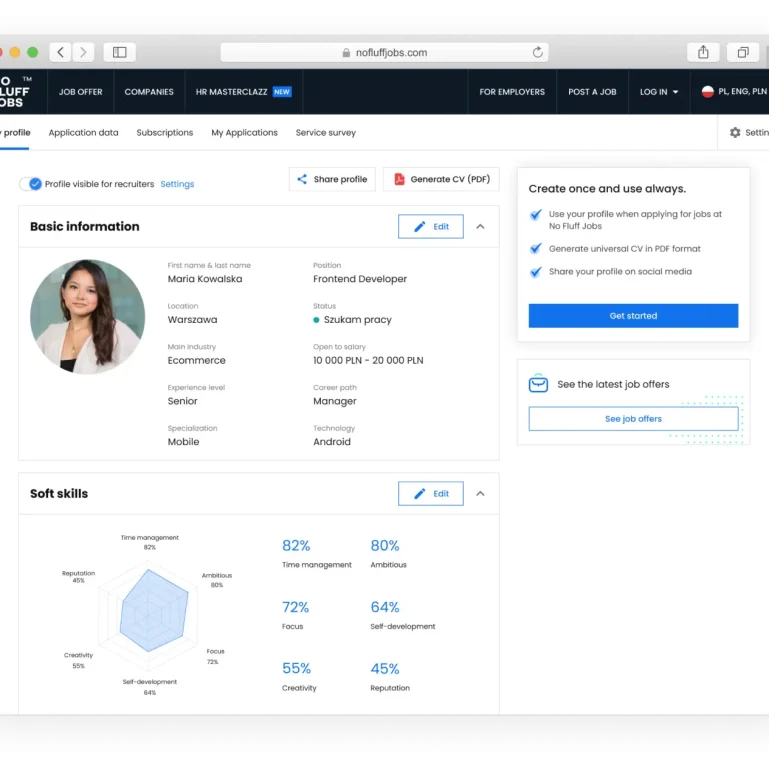Toggle Profile visible for recruiters switch
This screenshot has width=769, height=768.
[x=31, y=184]
